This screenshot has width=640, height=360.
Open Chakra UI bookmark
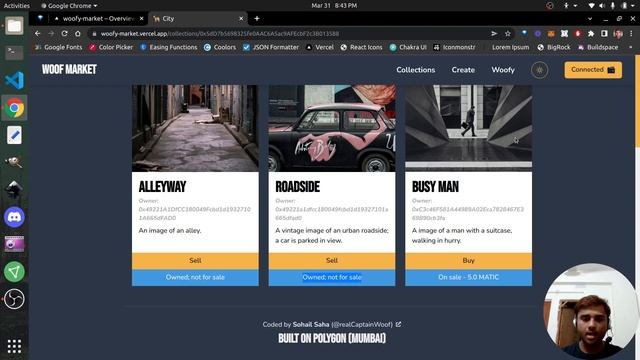408,47
